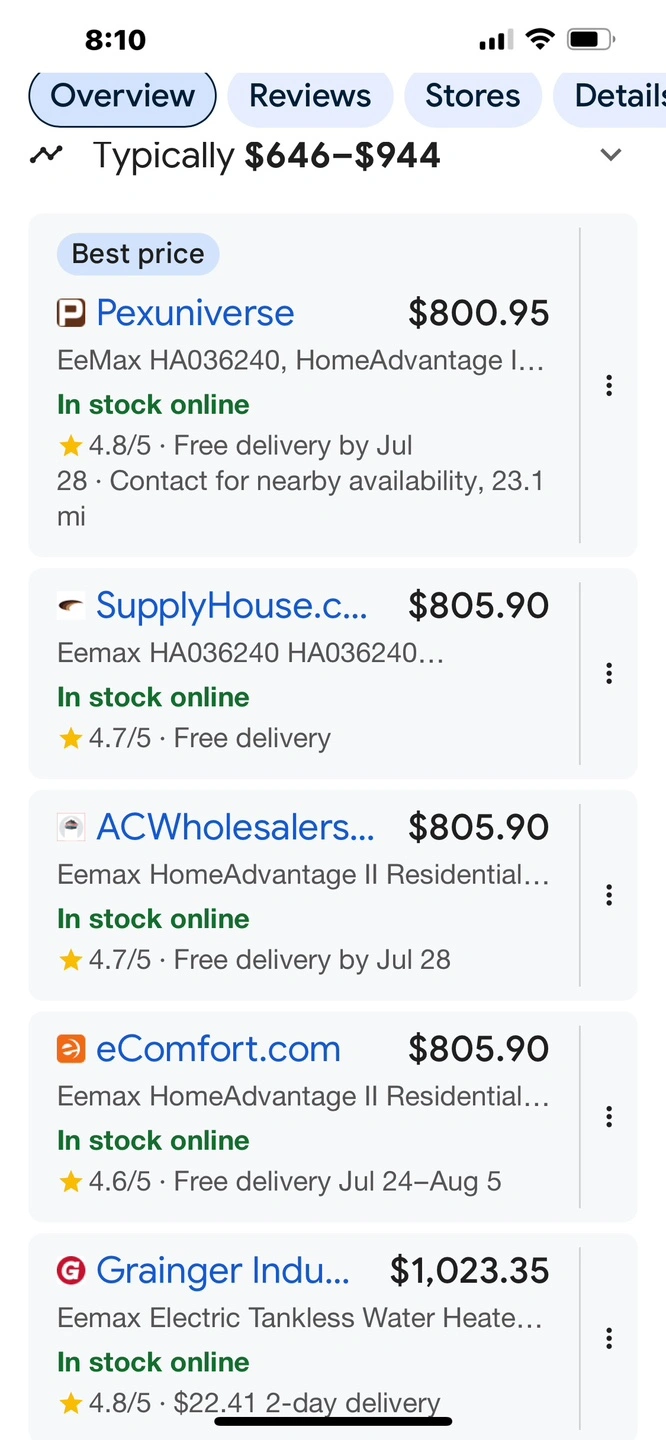
Task: Tap the Pexuniverse store logo icon
Action: click(71, 314)
